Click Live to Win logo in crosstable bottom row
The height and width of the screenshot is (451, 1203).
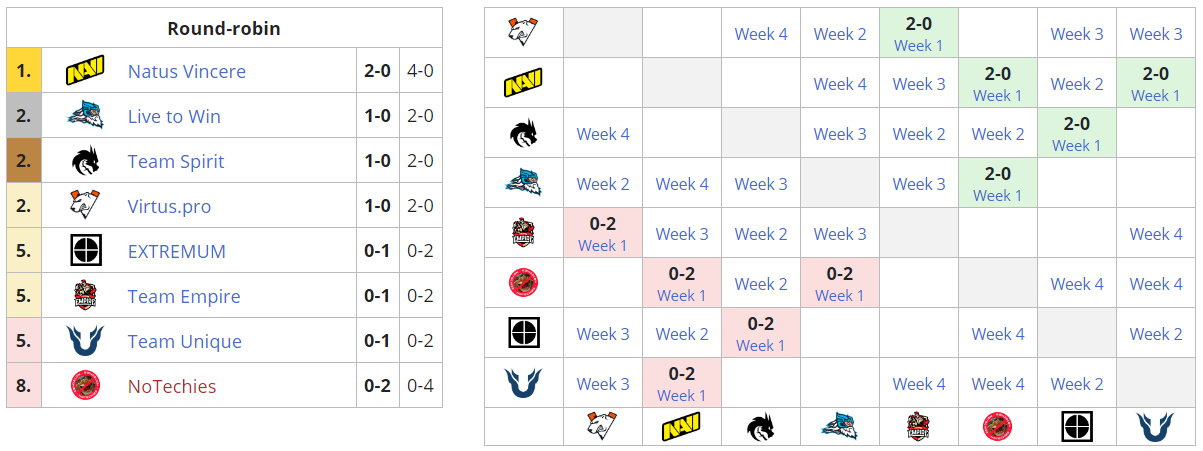(x=839, y=427)
